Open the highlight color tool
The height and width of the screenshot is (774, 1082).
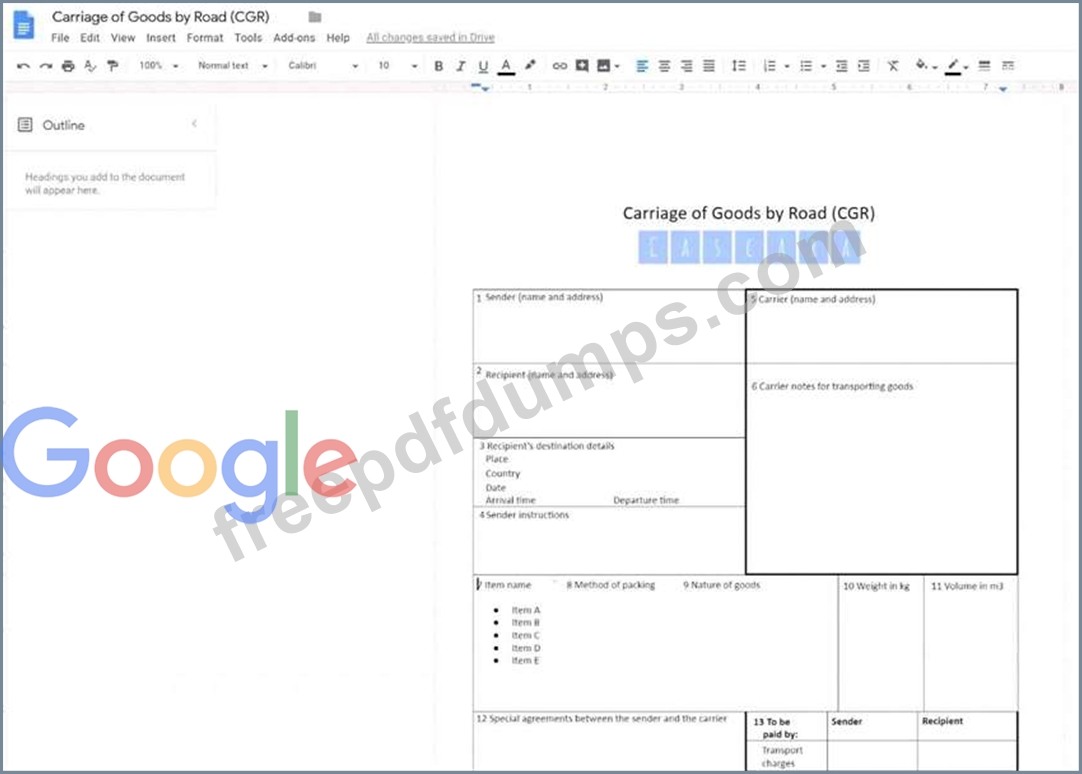pyautogui.click(x=530, y=65)
